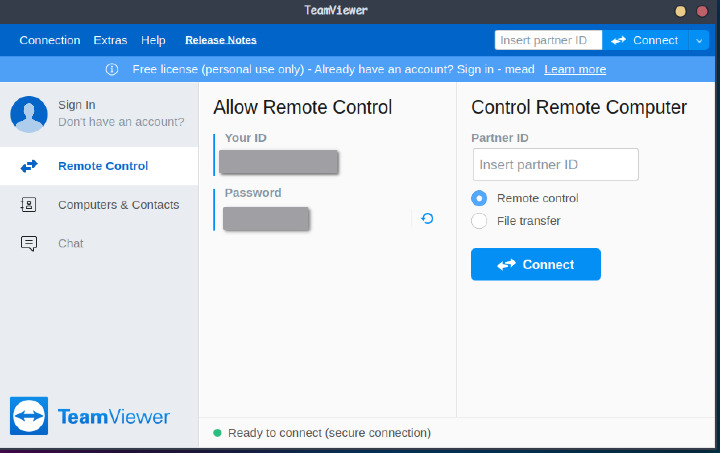Click Ready to connect status text
Image resolution: width=720 pixels, height=453 pixels.
pyautogui.click(x=329, y=433)
